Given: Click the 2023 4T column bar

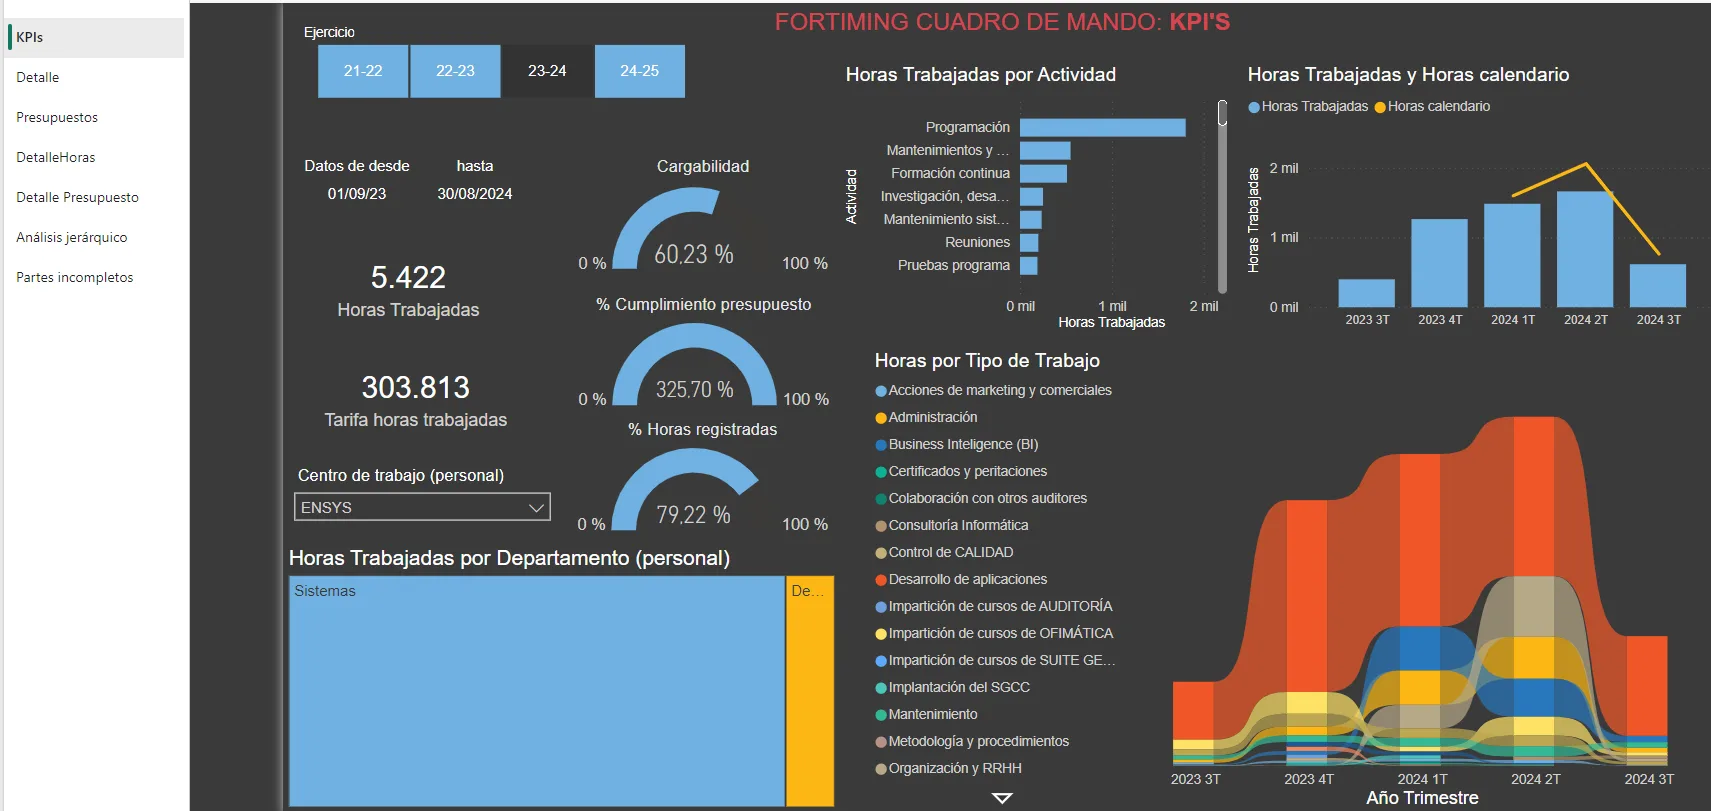Looking at the screenshot, I should pos(1439,263).
